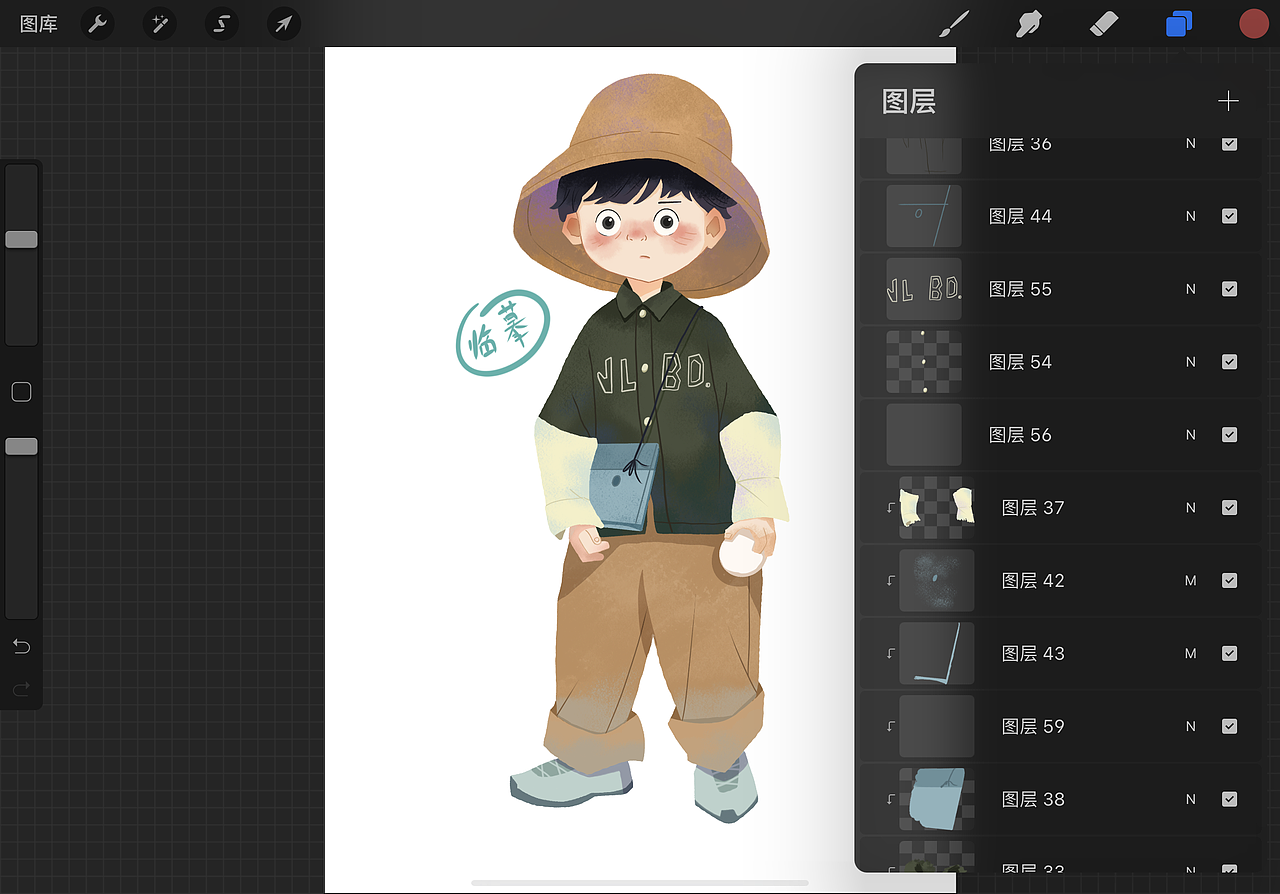Open blend mode settings of 图层 38
The width and height of the screenshot is (1280, 894).
pos(1190,800)
